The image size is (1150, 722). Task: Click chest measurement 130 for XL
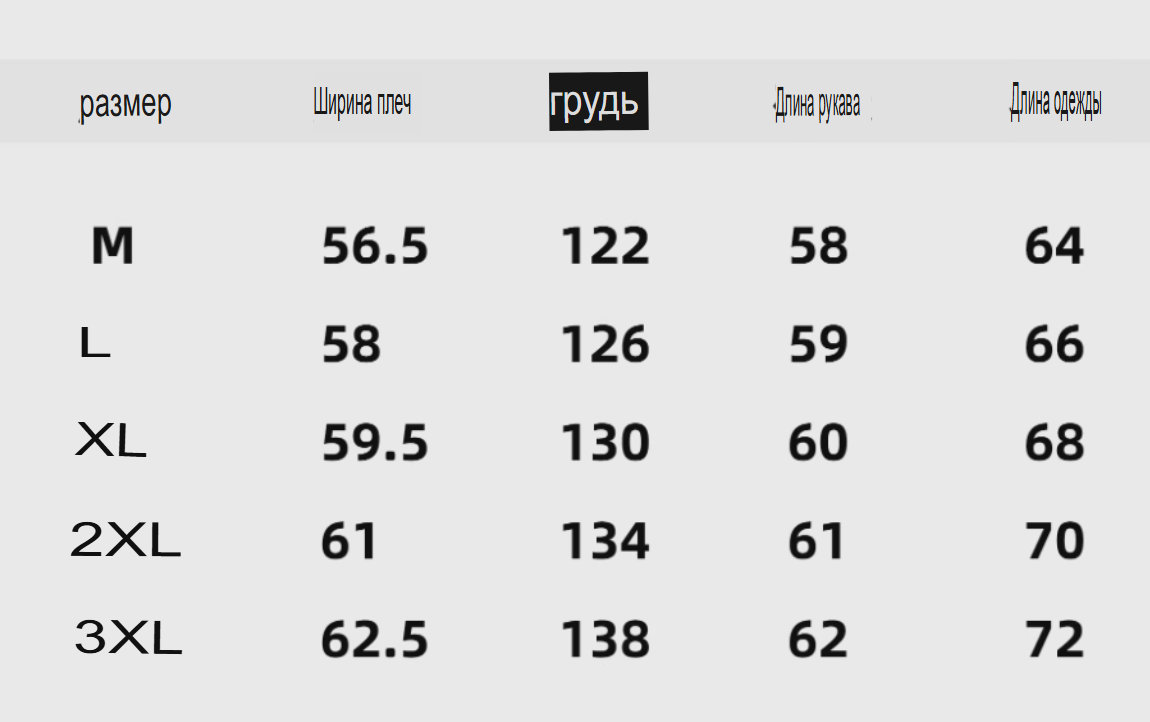[605, 443]
